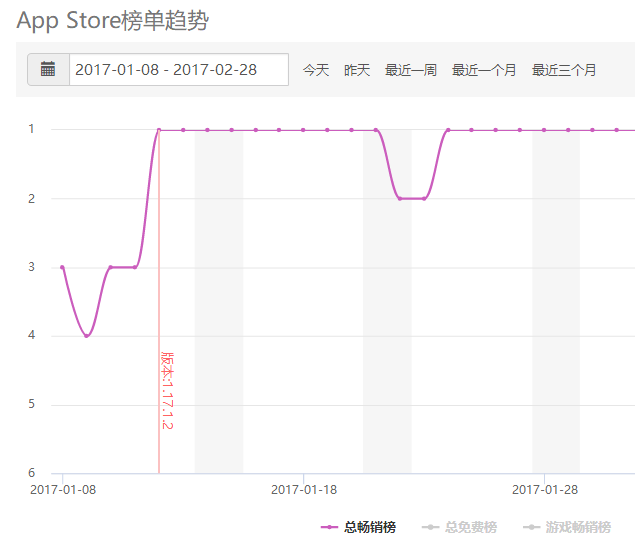The width and height of the screenshot is (635, 549).
Task: Click the 总免费榜 gray legend marker
Action: tap(430, 527)
